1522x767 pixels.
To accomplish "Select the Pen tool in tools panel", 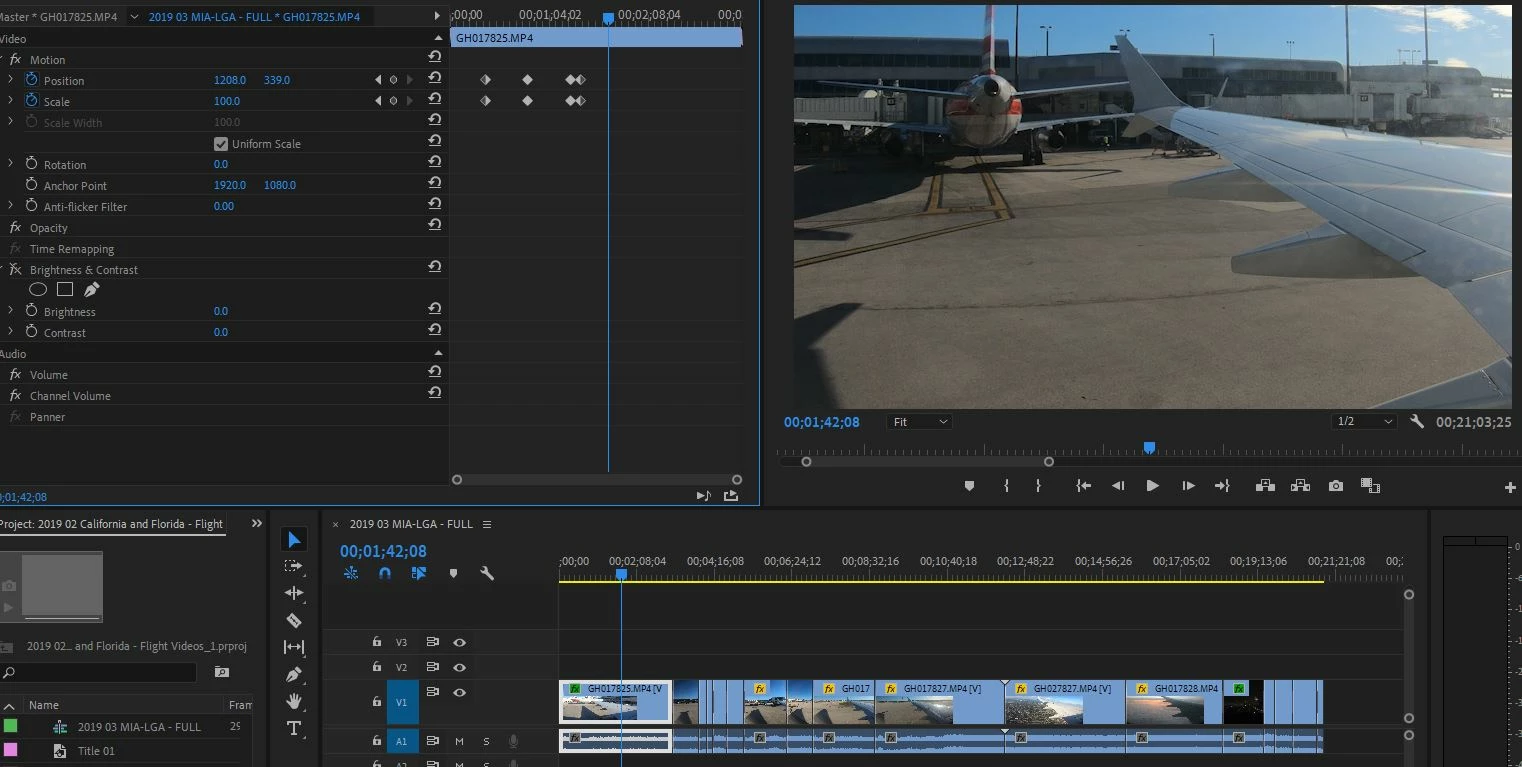I will (x=294, y=674).
